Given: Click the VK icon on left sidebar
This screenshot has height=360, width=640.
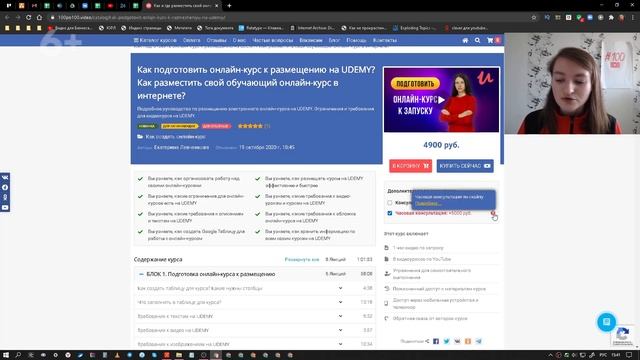Looking at the screenshot, I should tap(5, 178).
